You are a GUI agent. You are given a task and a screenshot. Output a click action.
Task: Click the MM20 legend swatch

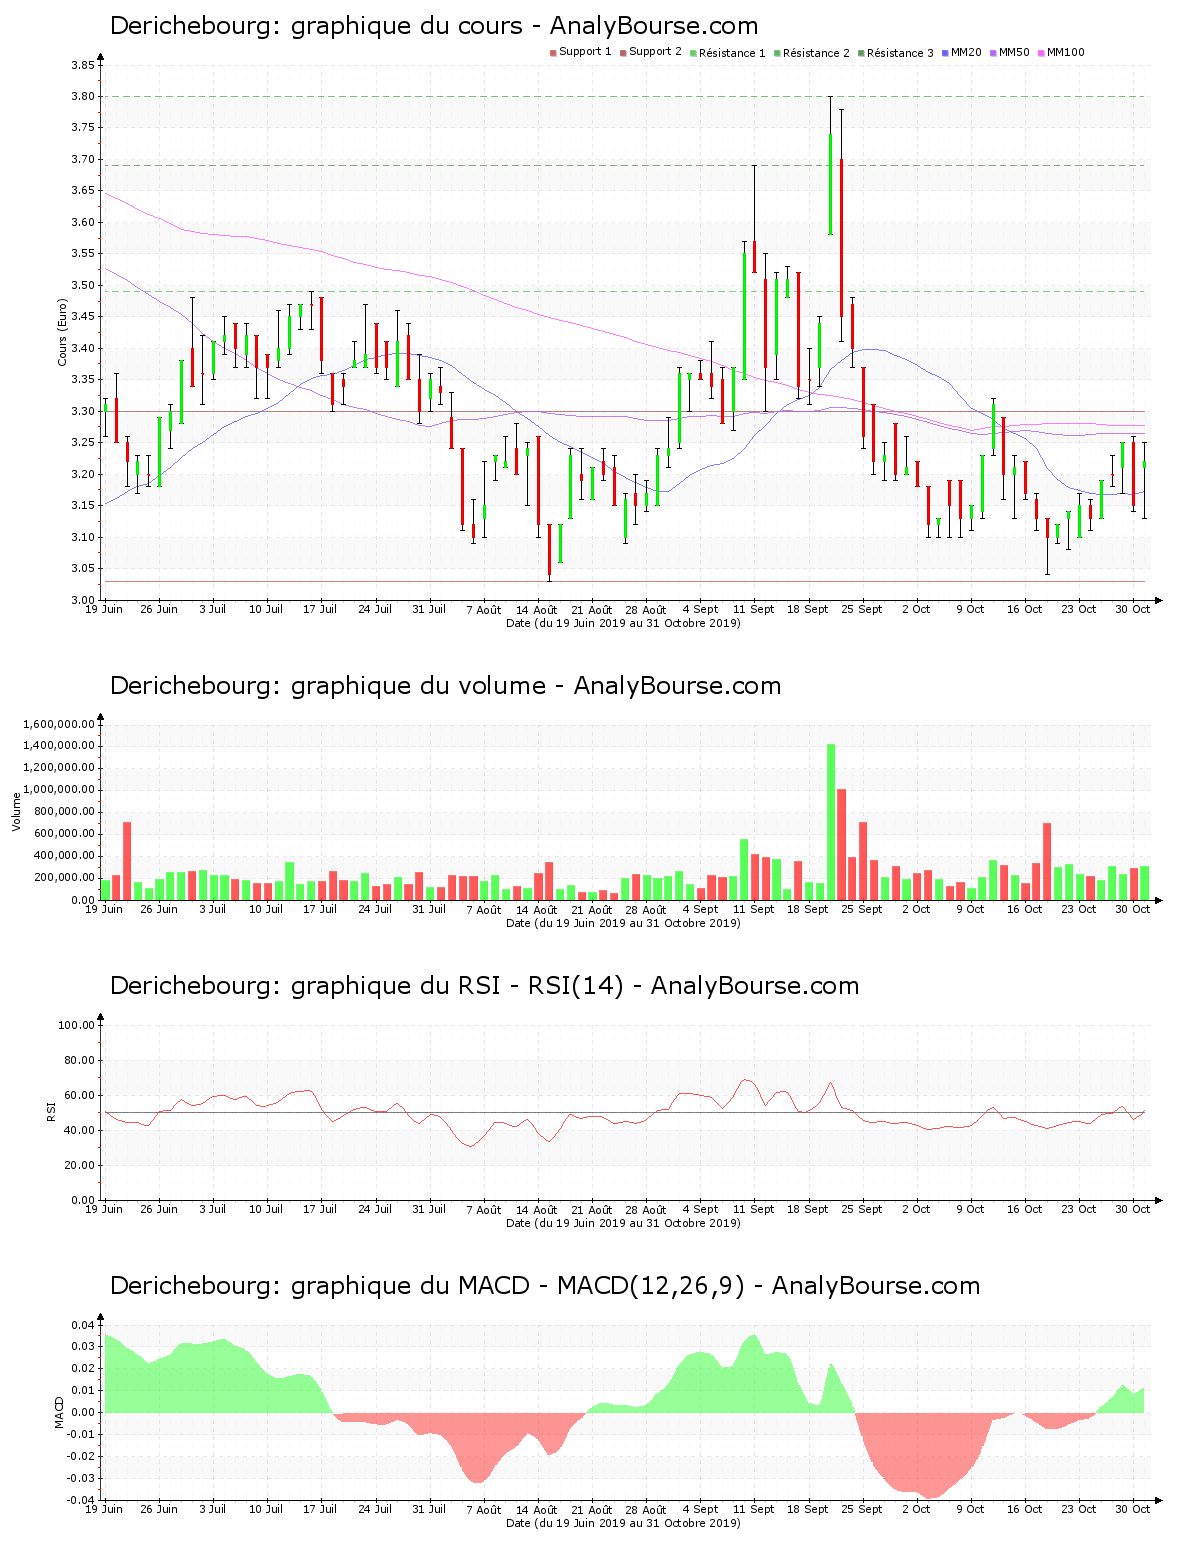[945, 53]
